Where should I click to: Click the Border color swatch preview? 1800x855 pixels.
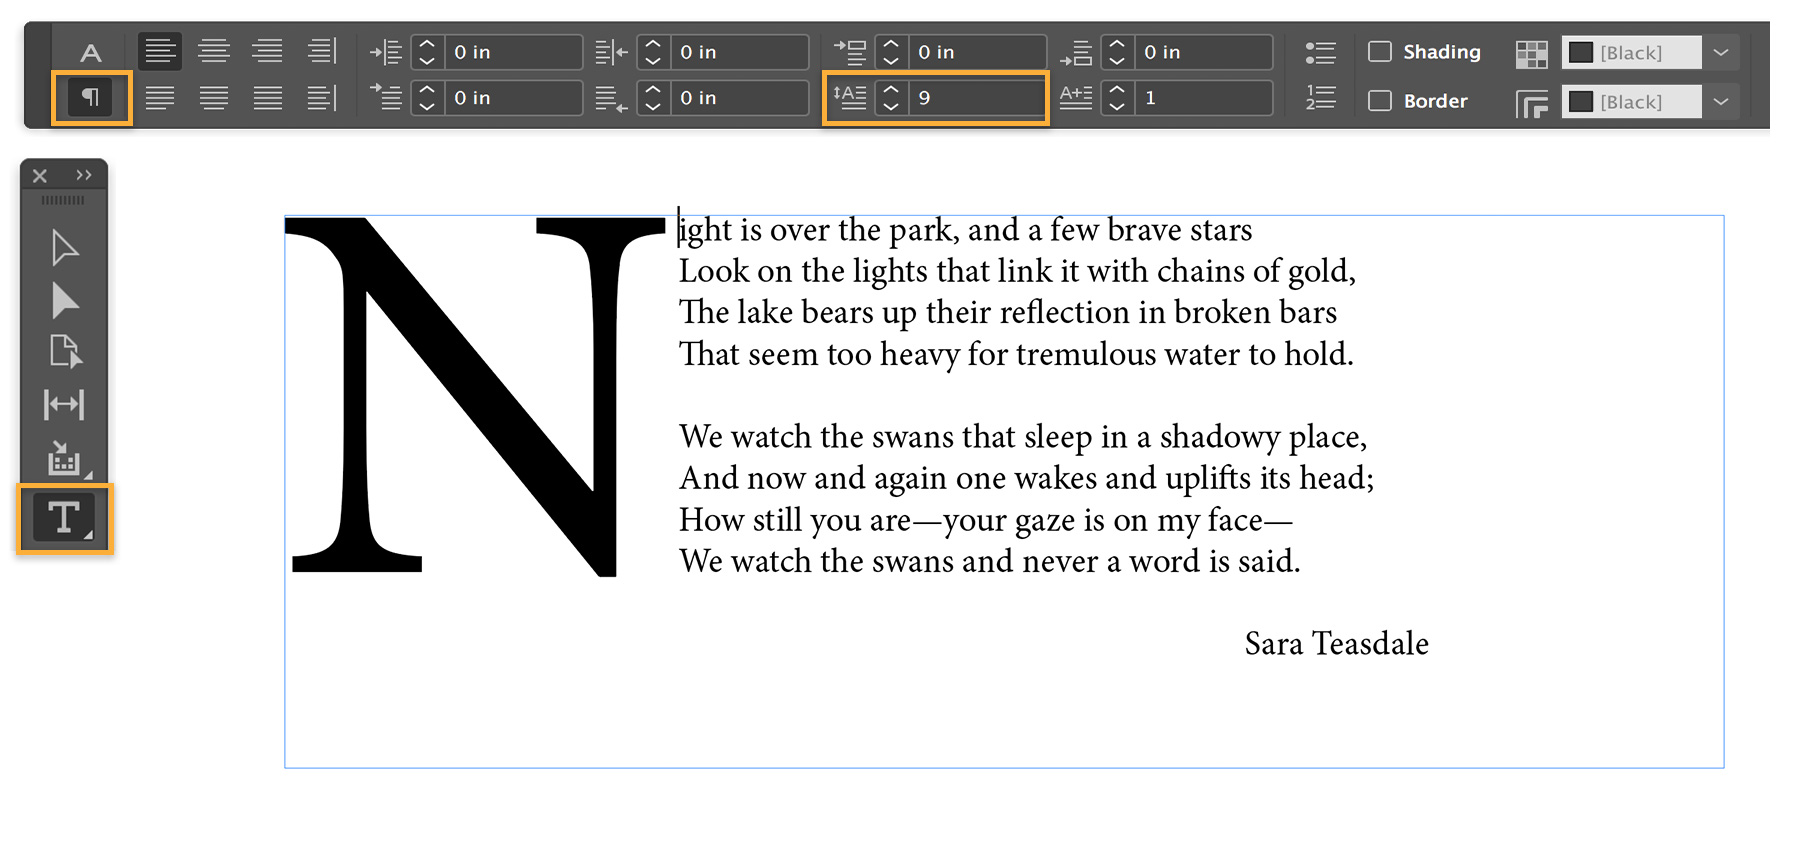(1581, 101)
